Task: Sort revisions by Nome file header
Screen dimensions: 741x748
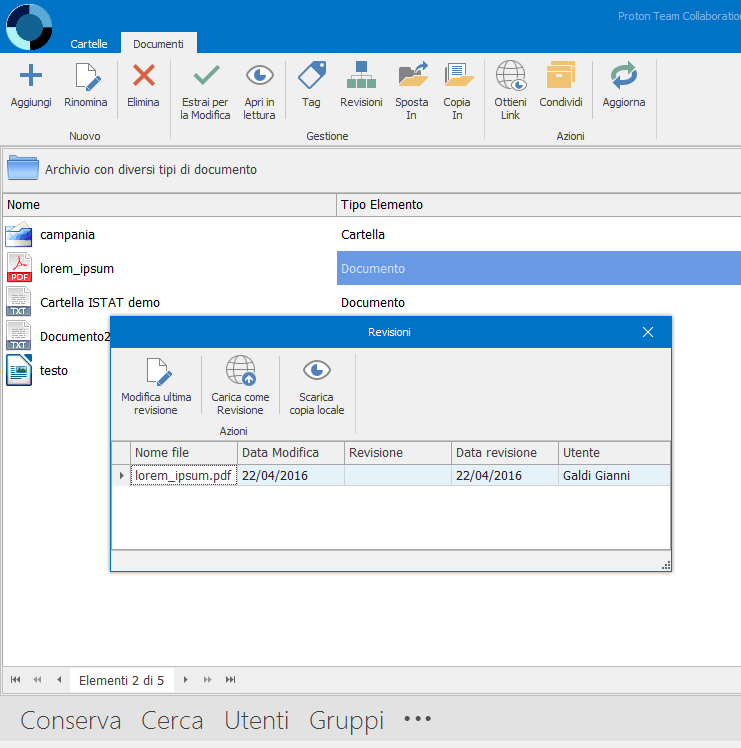Action: tap(184, 452)
